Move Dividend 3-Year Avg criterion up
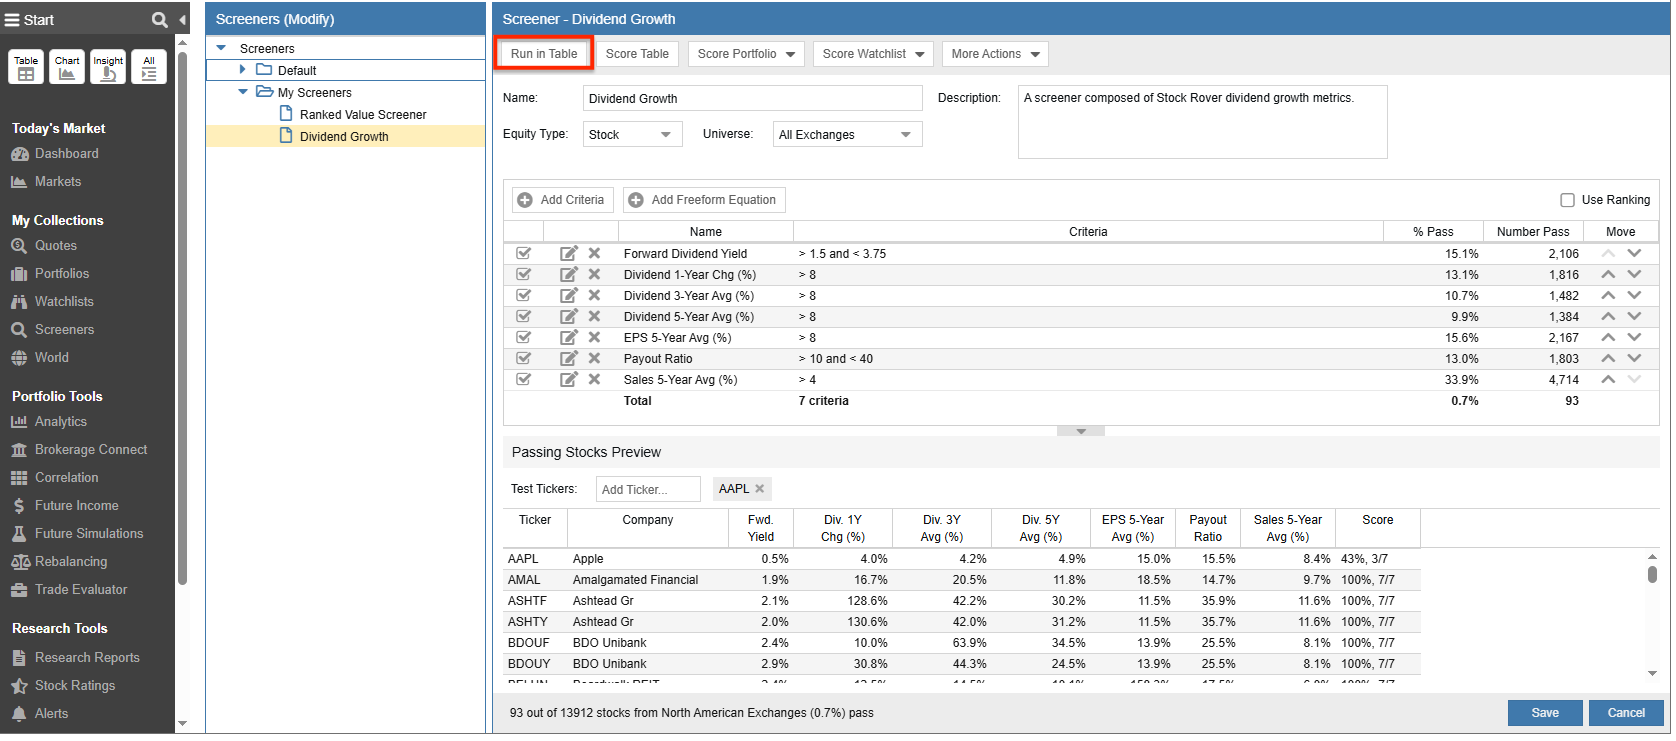The width and height of the screenshot is (1676, 741). point(1608,295)
